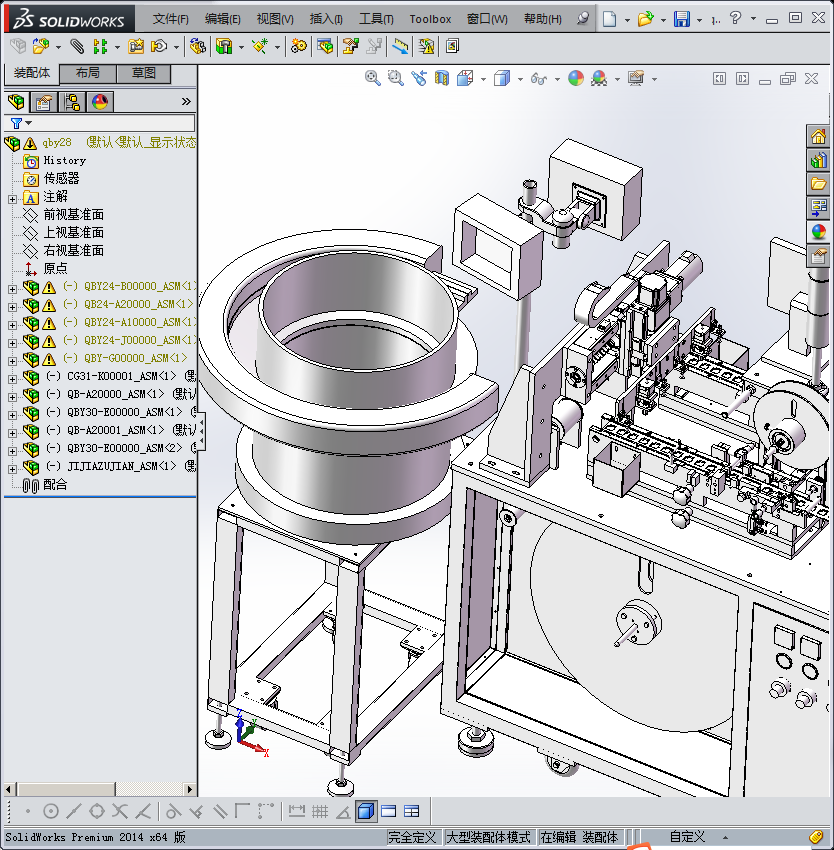Toggle the grid snap button in bottom toolbar
Image resolution: width=834 pixels, height=850 pixels.
pyautogui.click(x=320, y=811)
